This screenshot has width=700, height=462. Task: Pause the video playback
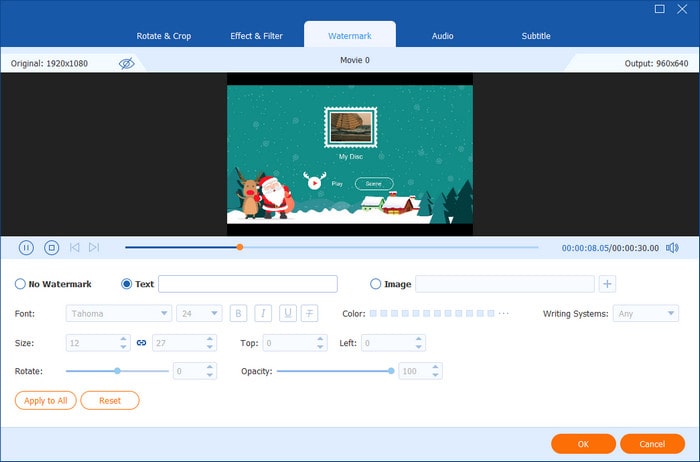(x=26, y=247)
